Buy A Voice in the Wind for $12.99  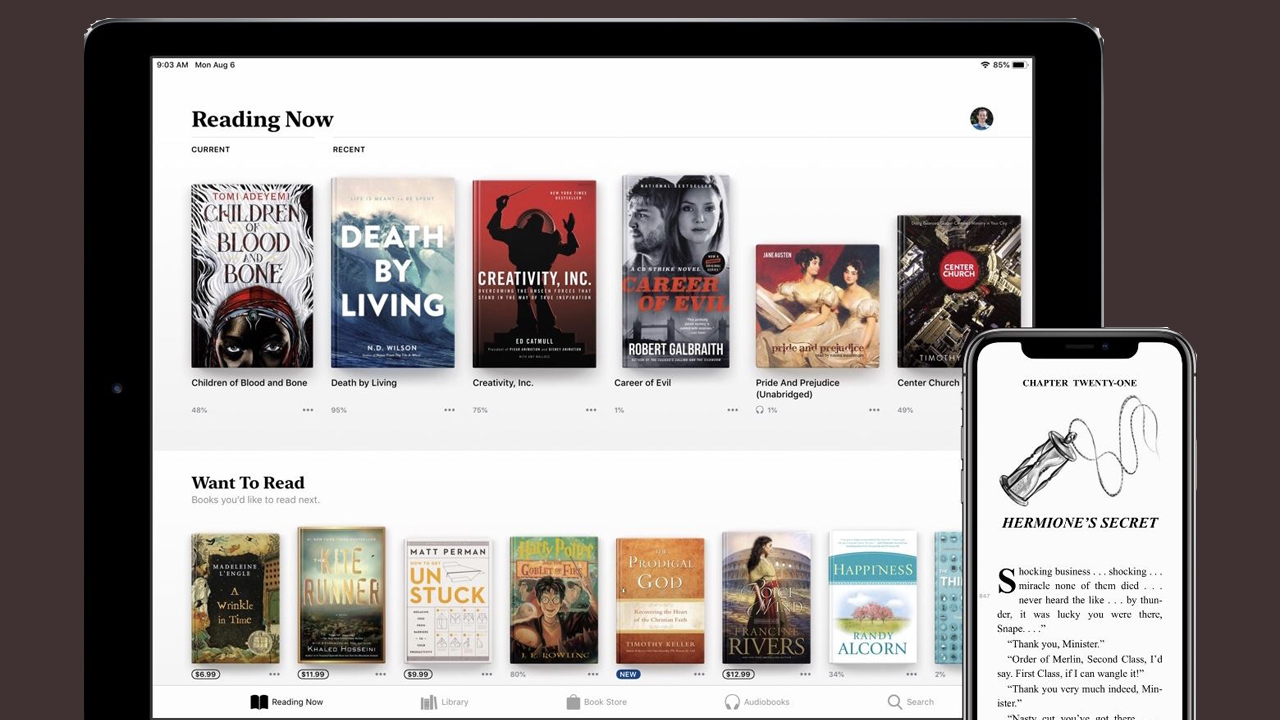[x=738, y=674]
